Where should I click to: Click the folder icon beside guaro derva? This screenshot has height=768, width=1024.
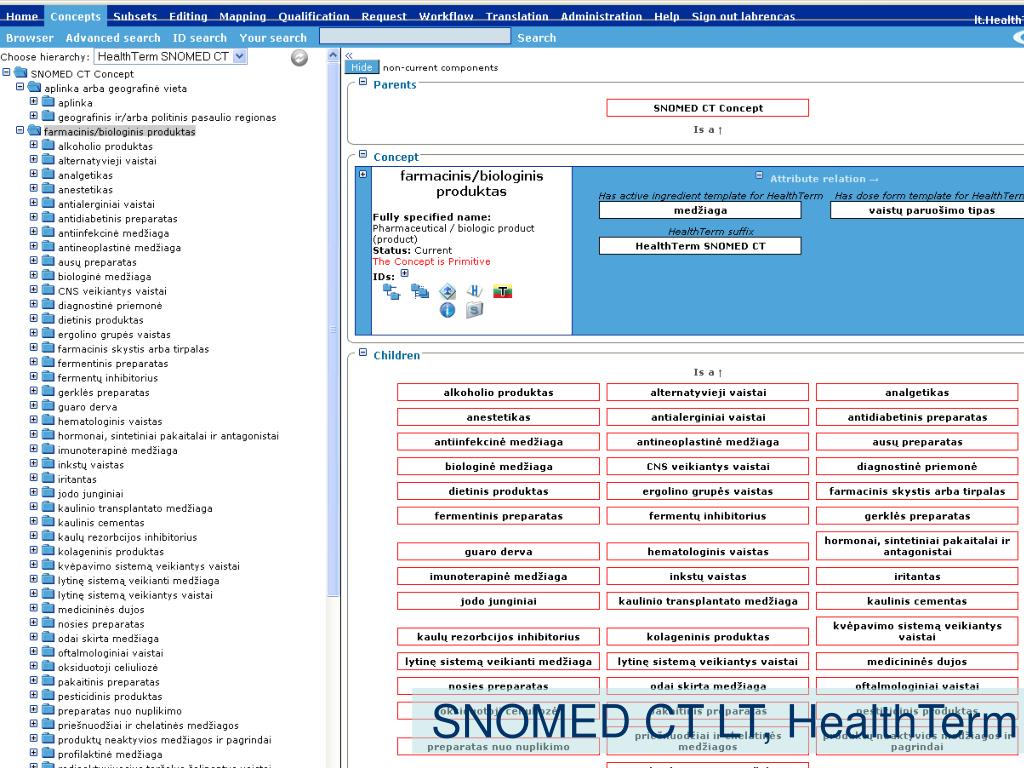tap(48, 406)
